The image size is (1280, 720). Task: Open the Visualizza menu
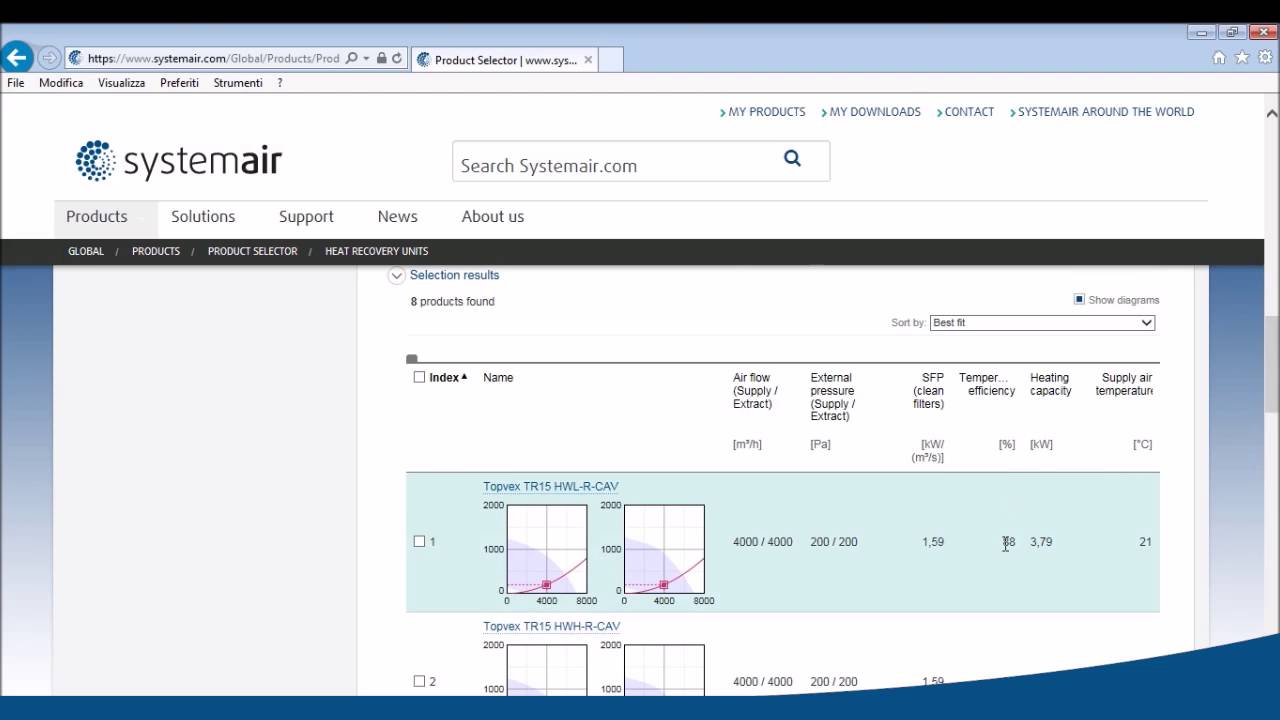pyautogui.click(x=121, y=83)
